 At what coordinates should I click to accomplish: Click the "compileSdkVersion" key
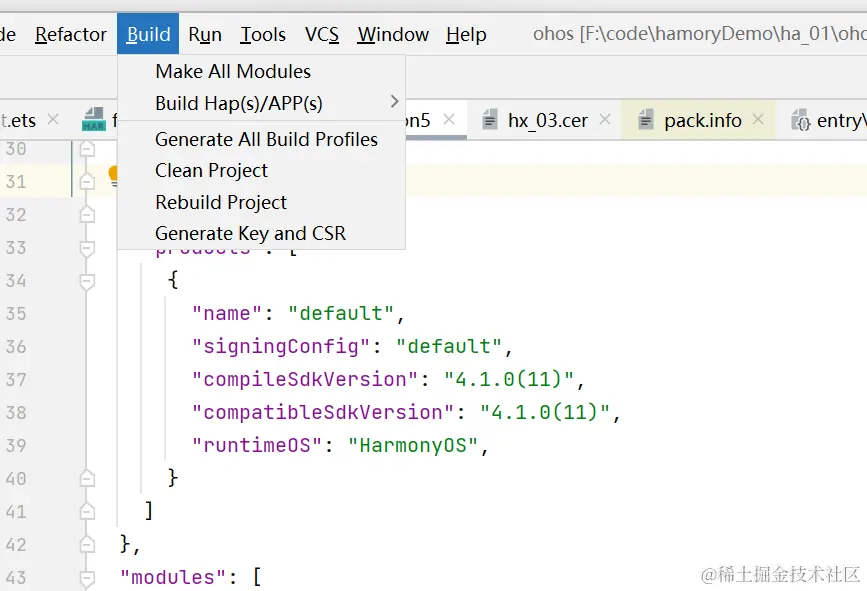click(305, 380)
